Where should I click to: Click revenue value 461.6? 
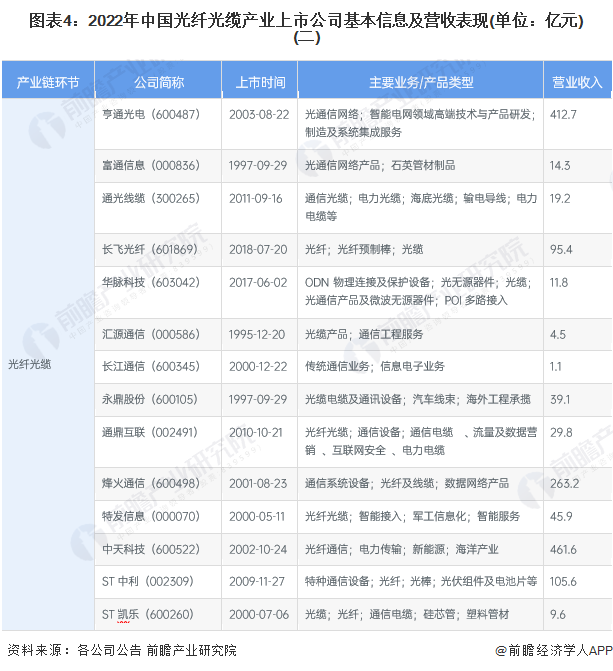click(x=563, y=549)
